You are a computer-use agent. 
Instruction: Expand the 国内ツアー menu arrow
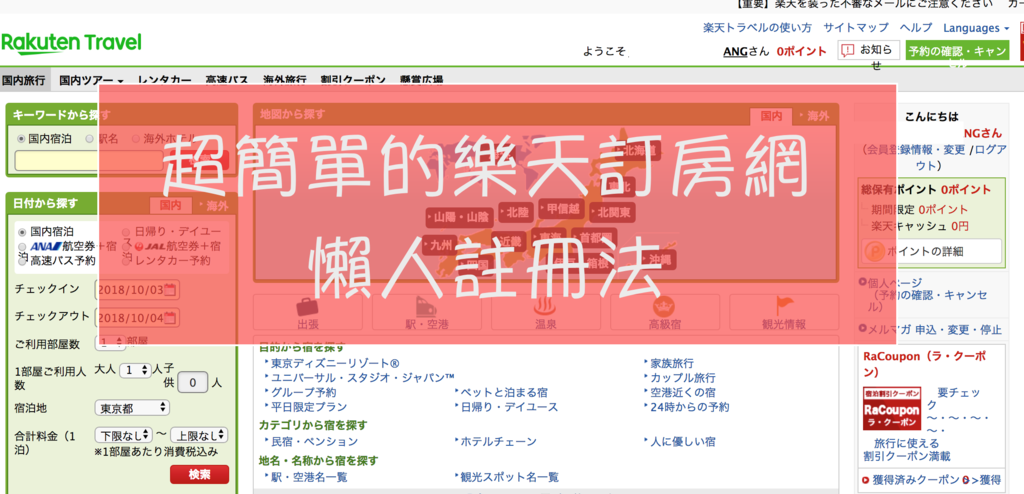pyautogui.click(x=121, y=82)
